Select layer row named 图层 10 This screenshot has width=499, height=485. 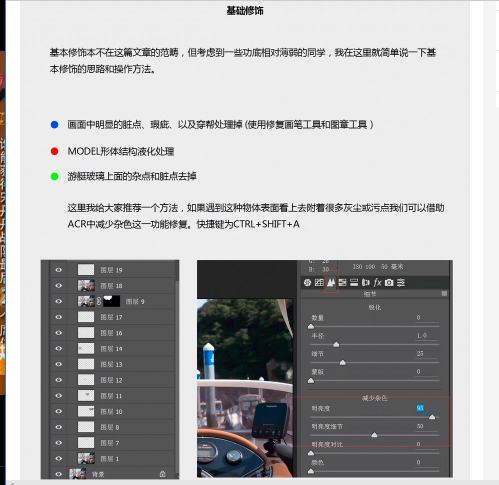pos(112,411)
